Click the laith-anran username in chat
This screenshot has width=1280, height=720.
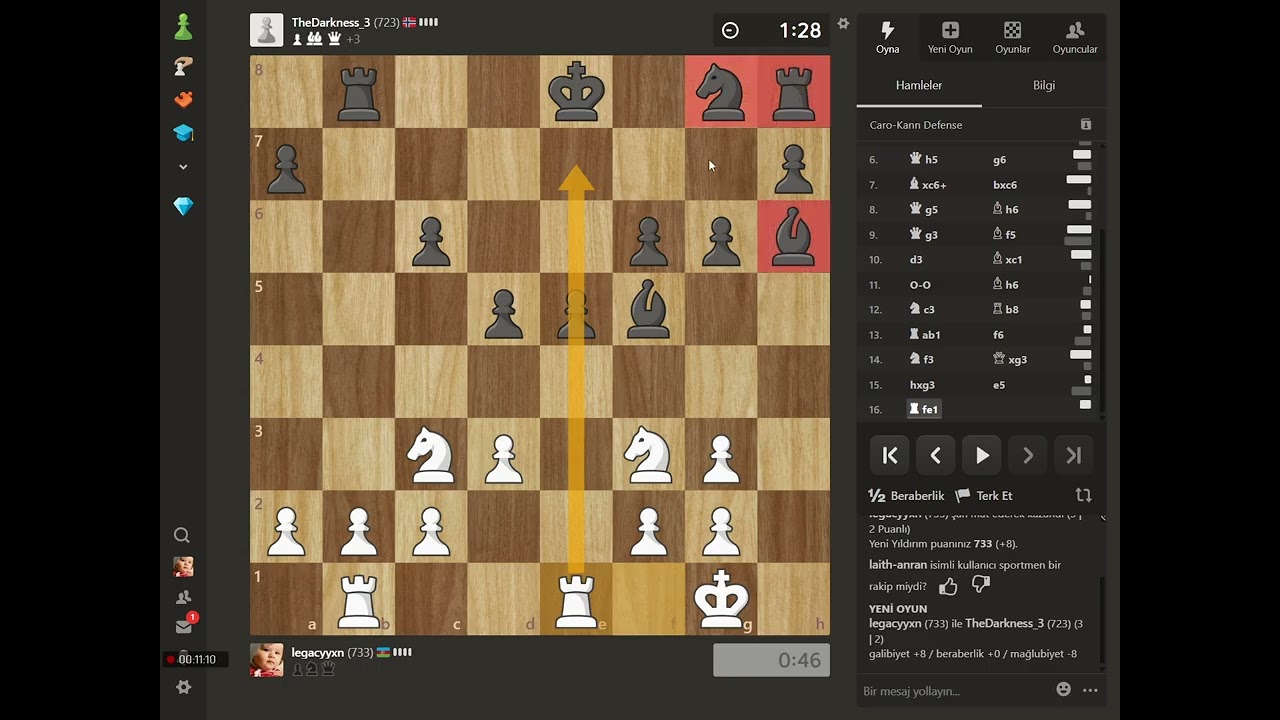[x=898, y=565]
